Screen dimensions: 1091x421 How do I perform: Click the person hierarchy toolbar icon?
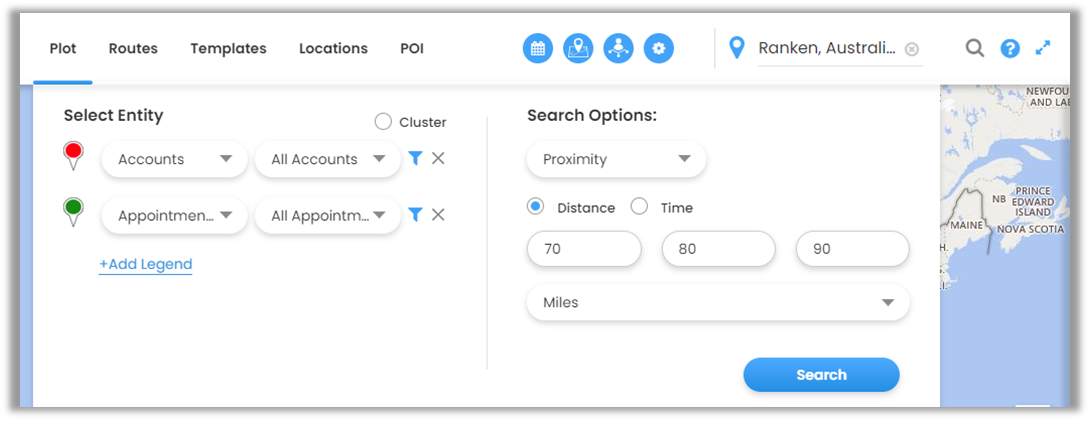pyautogui.click(x=618, y=48)
